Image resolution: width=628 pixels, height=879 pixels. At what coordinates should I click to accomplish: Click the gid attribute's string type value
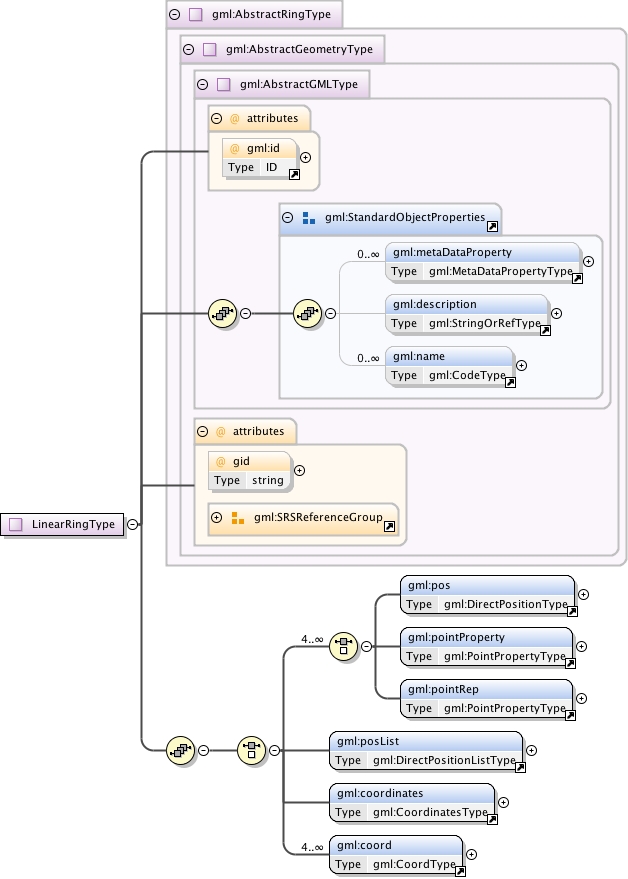pos(267,480)
